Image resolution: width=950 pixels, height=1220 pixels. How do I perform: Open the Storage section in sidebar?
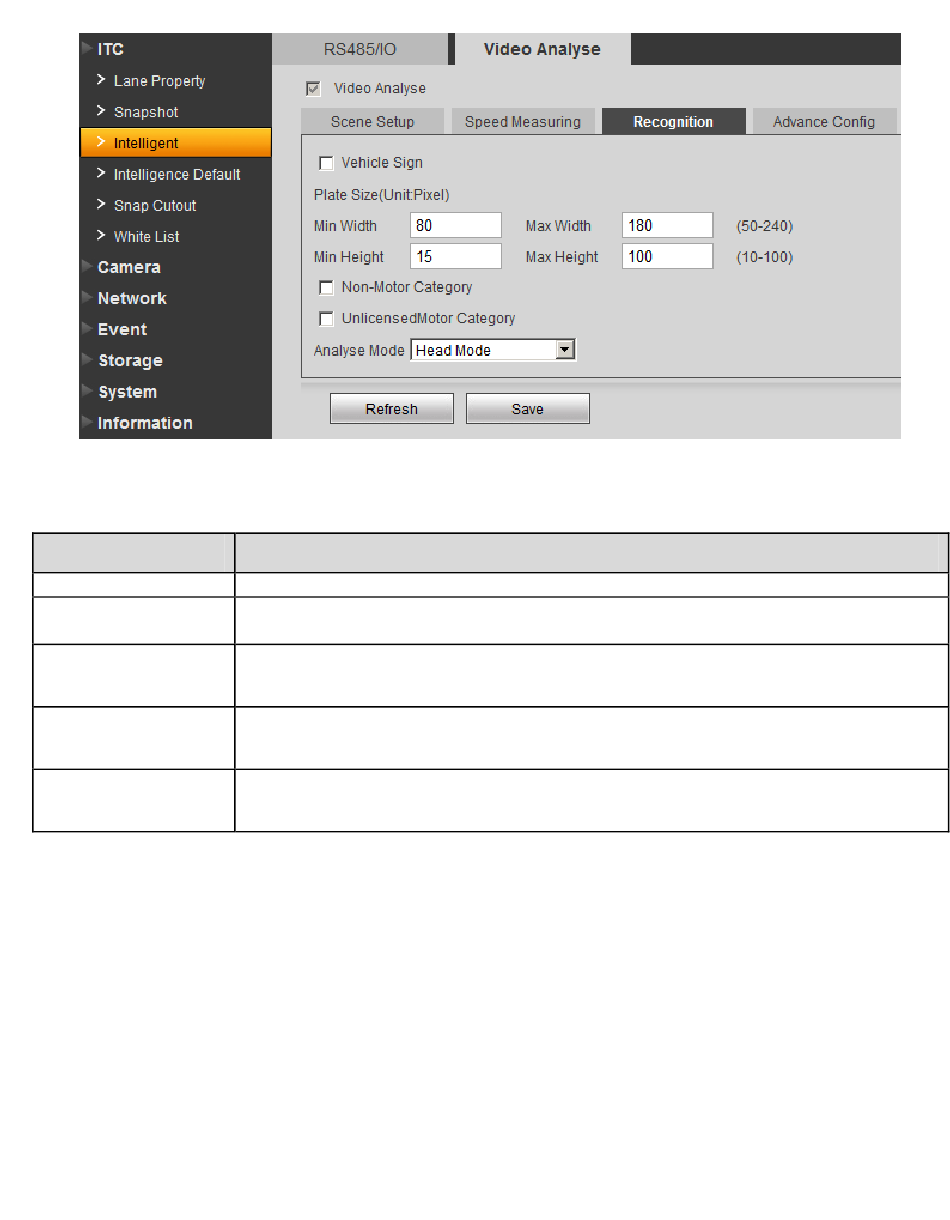tap(129, 361)
